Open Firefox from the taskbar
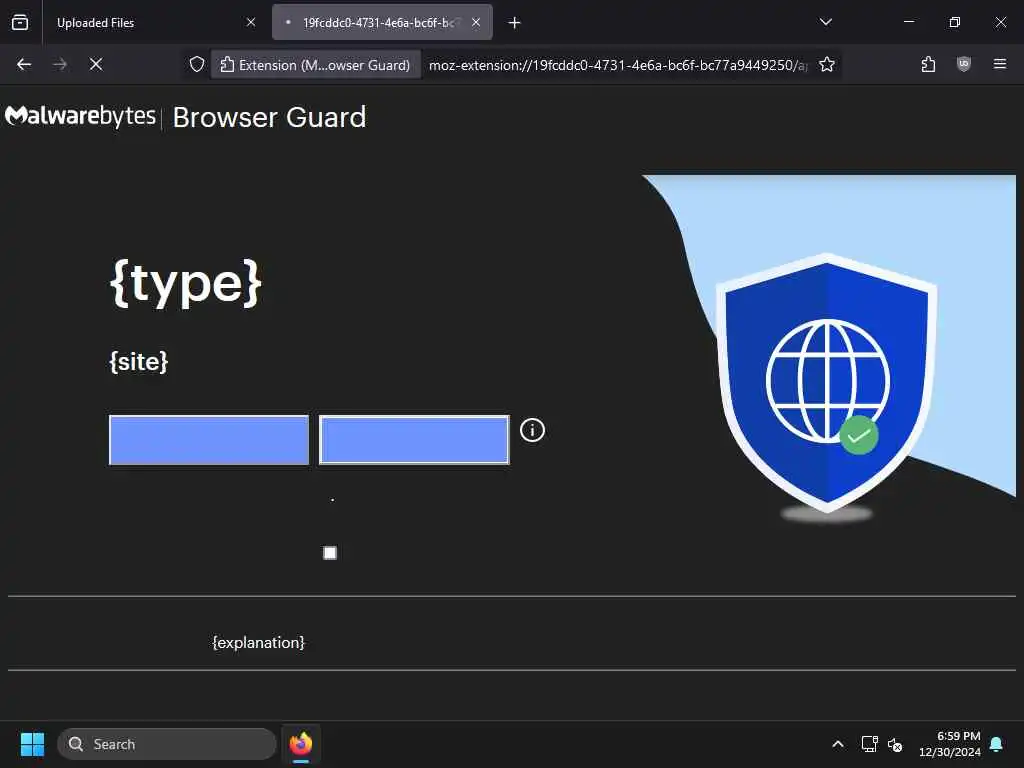This screenshot has width=1024, height=768. [301, 744]
